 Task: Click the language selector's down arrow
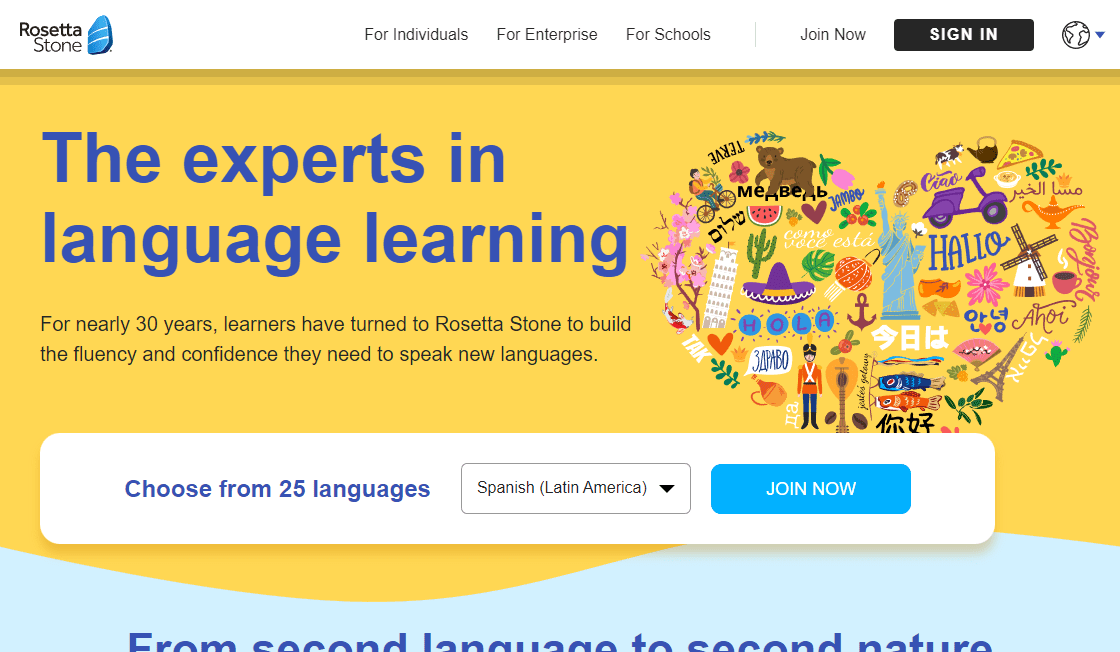[x=666, y=488]
